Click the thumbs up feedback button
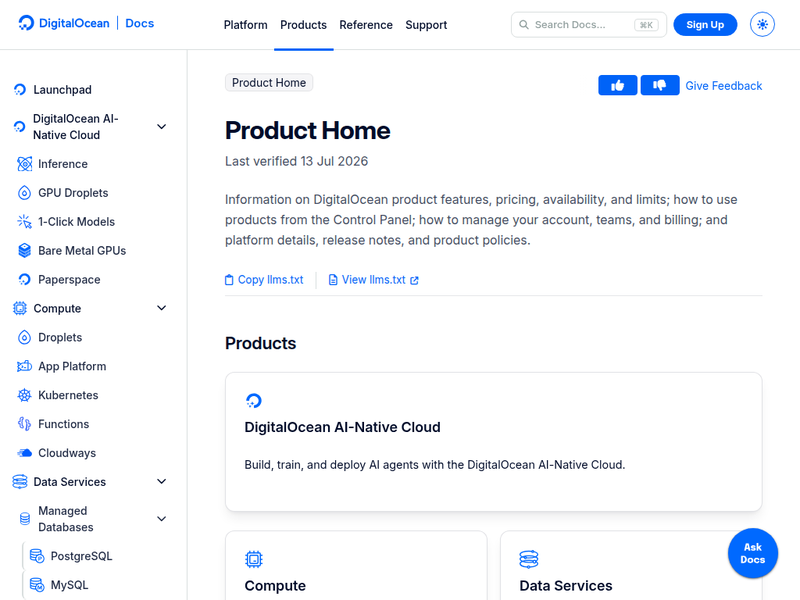800x600 pixels. [618, 85]
